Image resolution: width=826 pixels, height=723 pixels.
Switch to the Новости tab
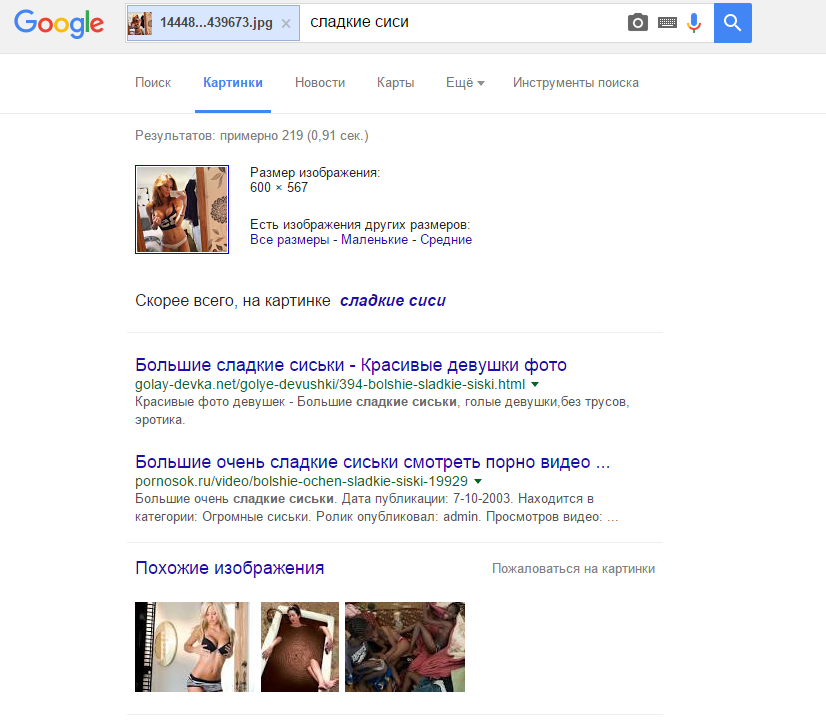[x=320, y=83]
